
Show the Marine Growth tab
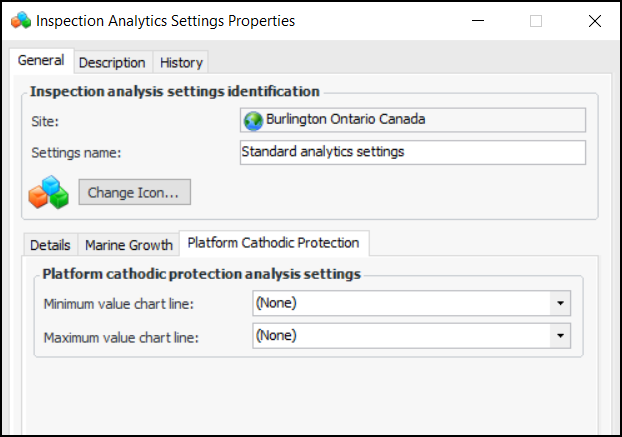tap(128, 245)
